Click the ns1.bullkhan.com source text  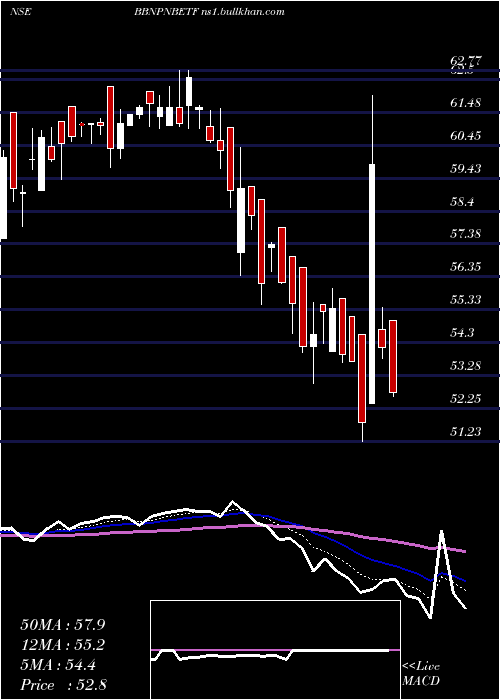(x=242, y=12)
